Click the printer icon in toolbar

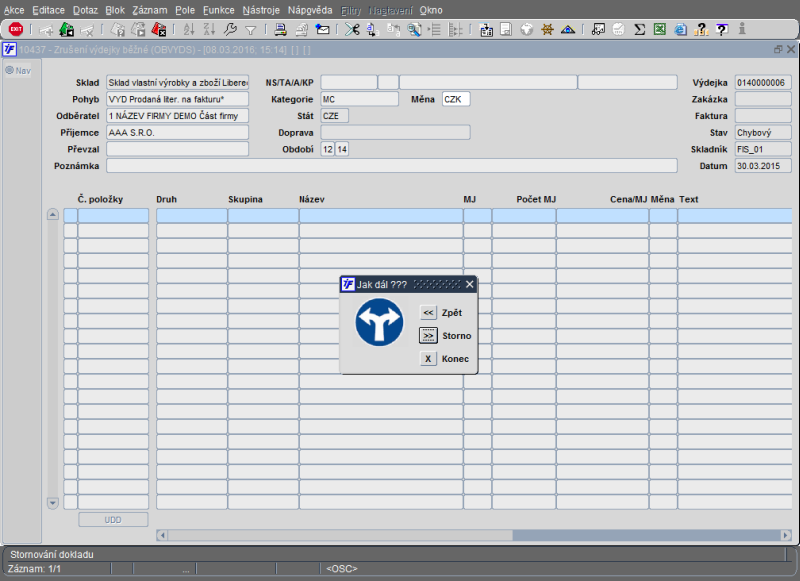point(281,30)
